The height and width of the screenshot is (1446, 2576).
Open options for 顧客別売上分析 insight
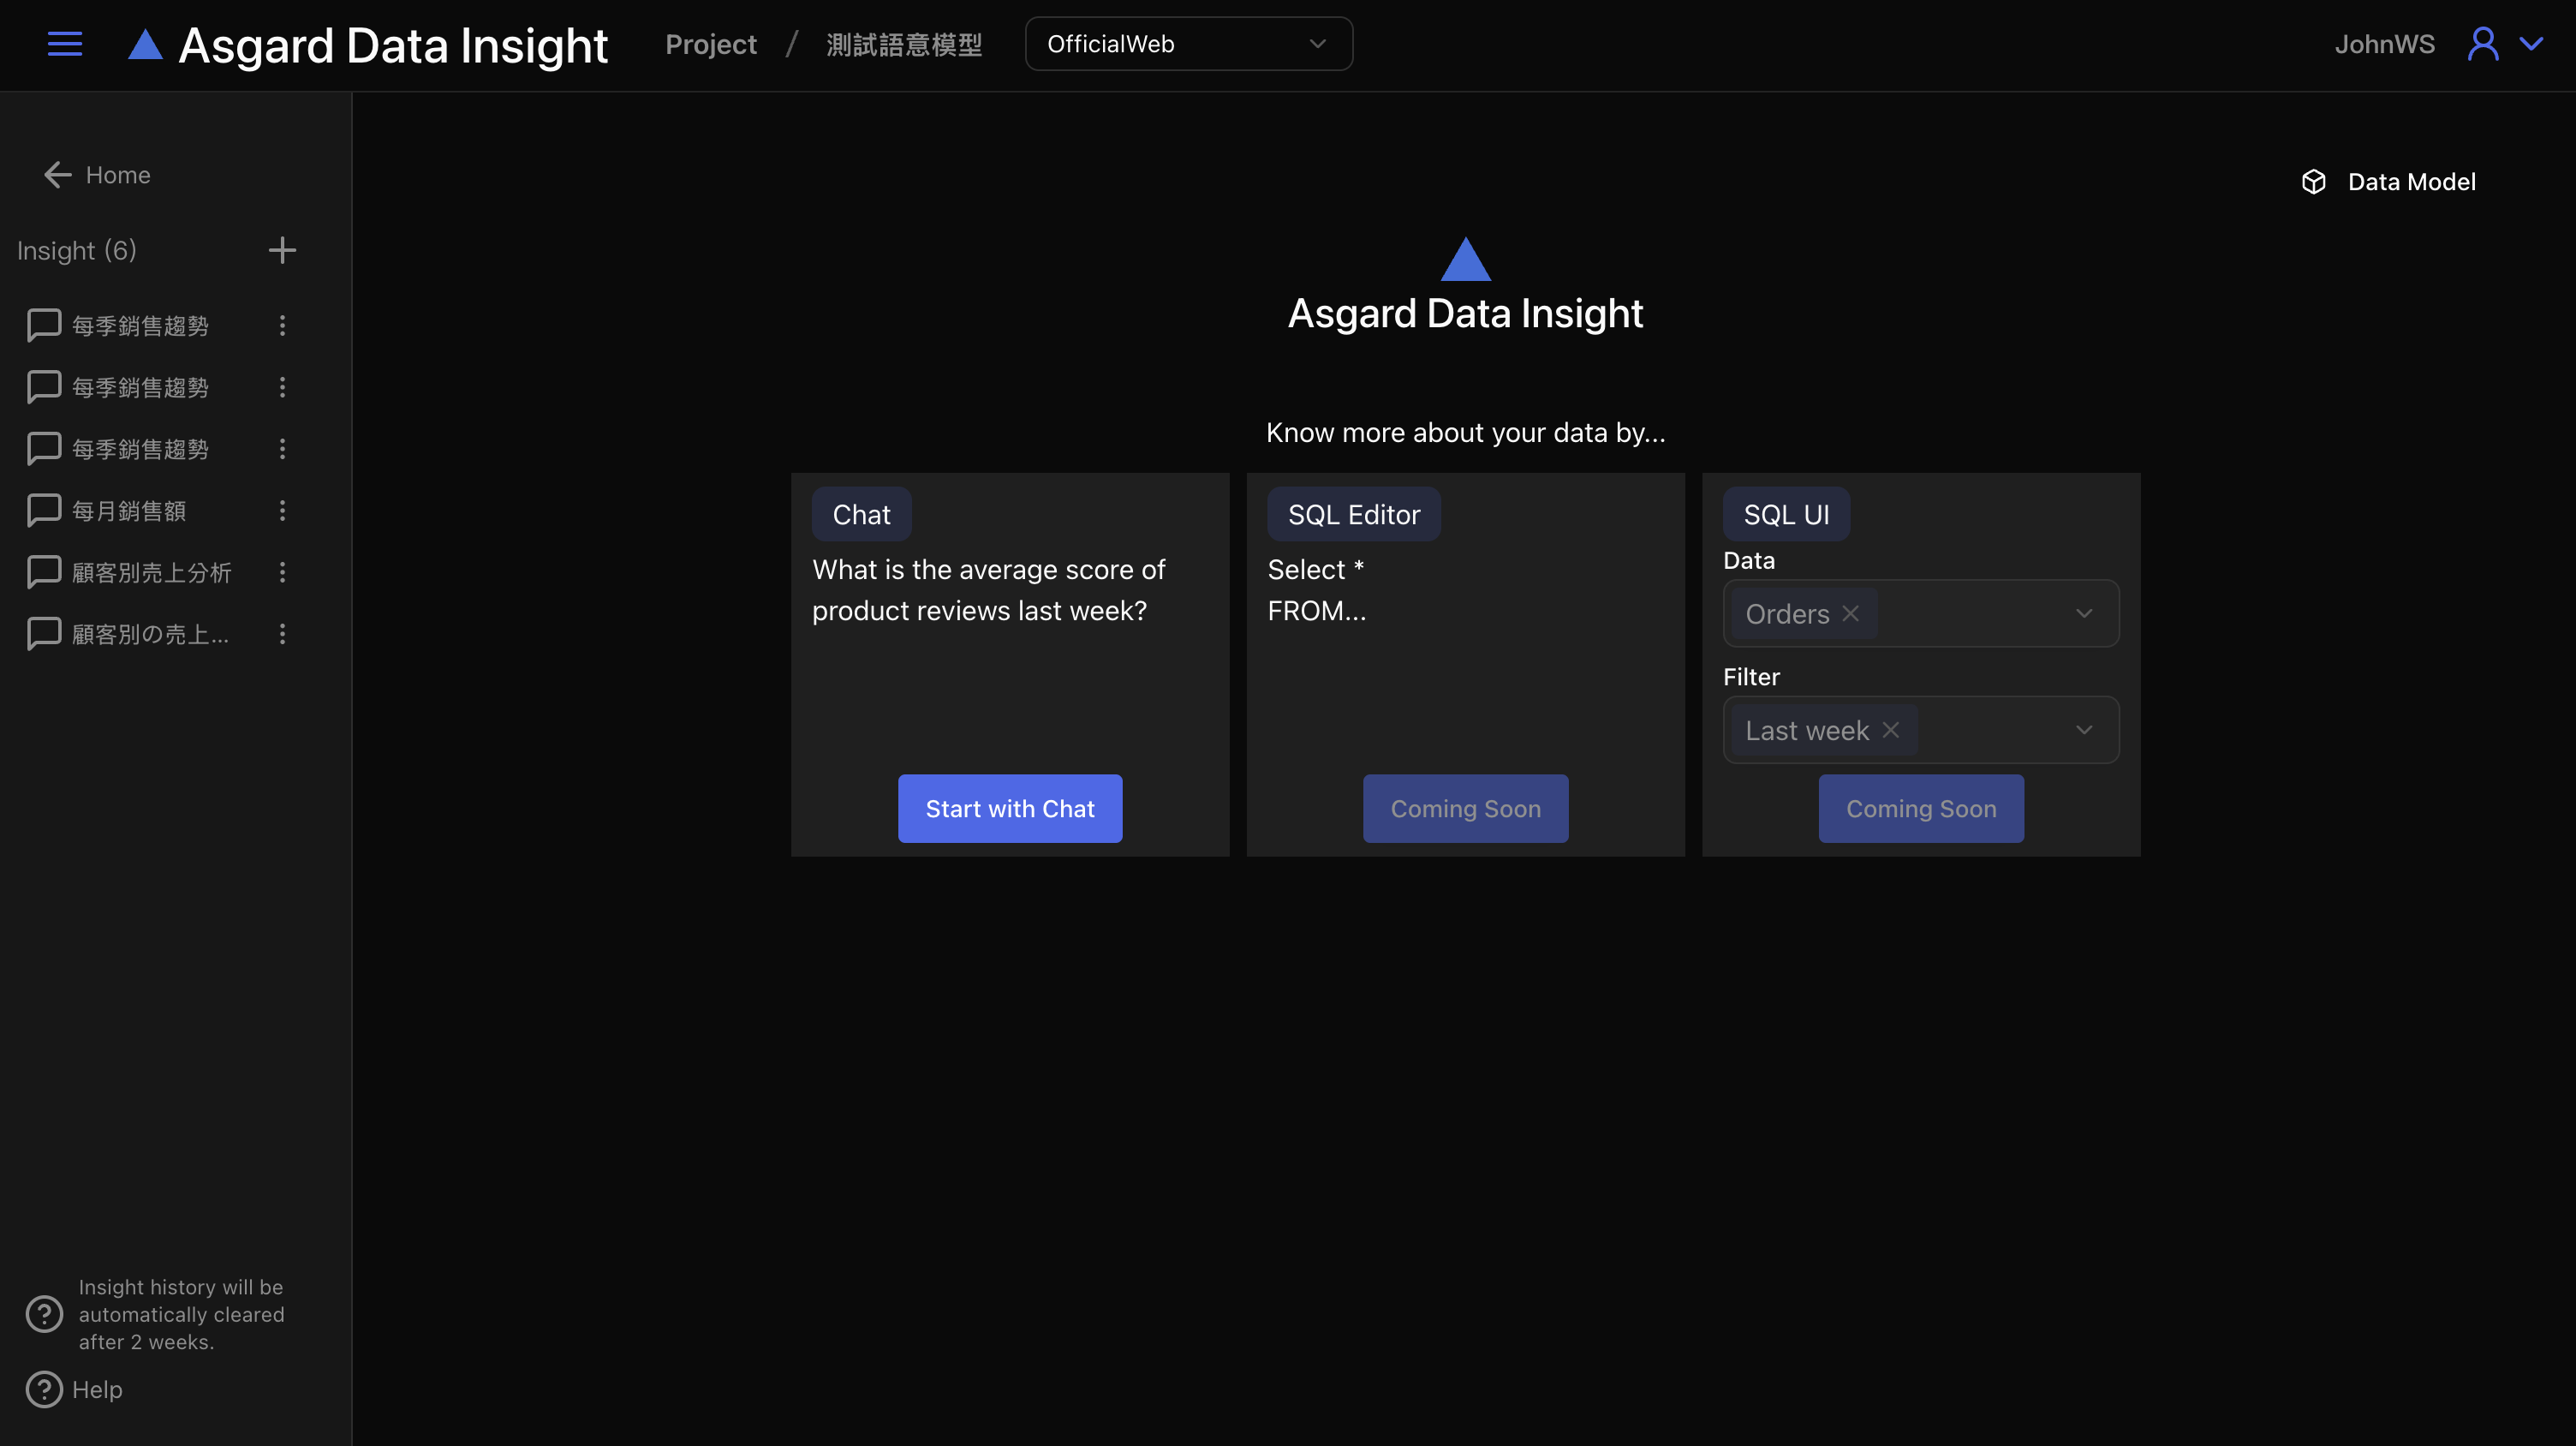tap(282, 573)
